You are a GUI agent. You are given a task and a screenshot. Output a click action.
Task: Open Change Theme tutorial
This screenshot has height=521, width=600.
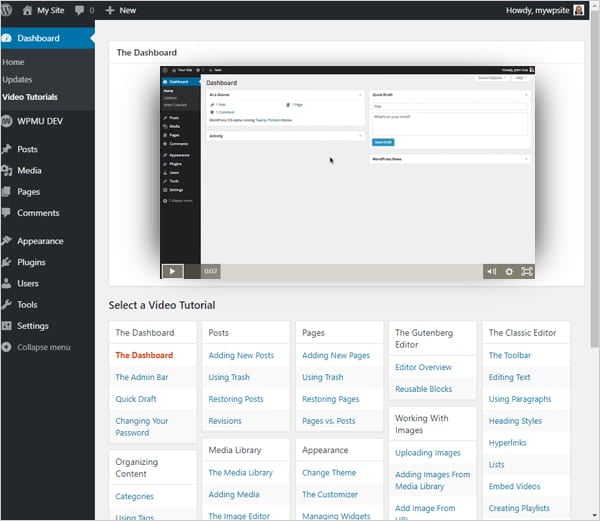click(x=329, y=473)
